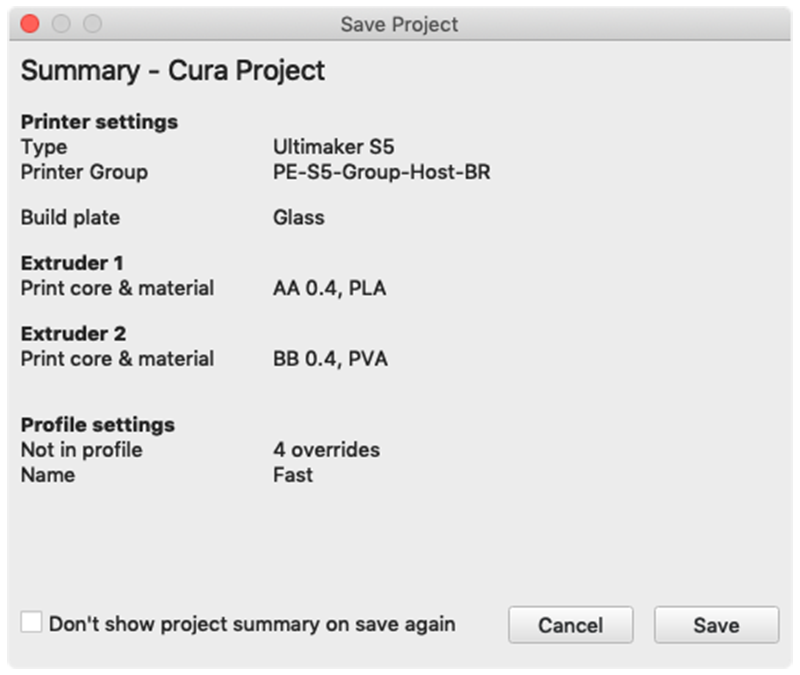Click the Save Project title bar text
Screen dimensions: 800x675
click(399, 24)
